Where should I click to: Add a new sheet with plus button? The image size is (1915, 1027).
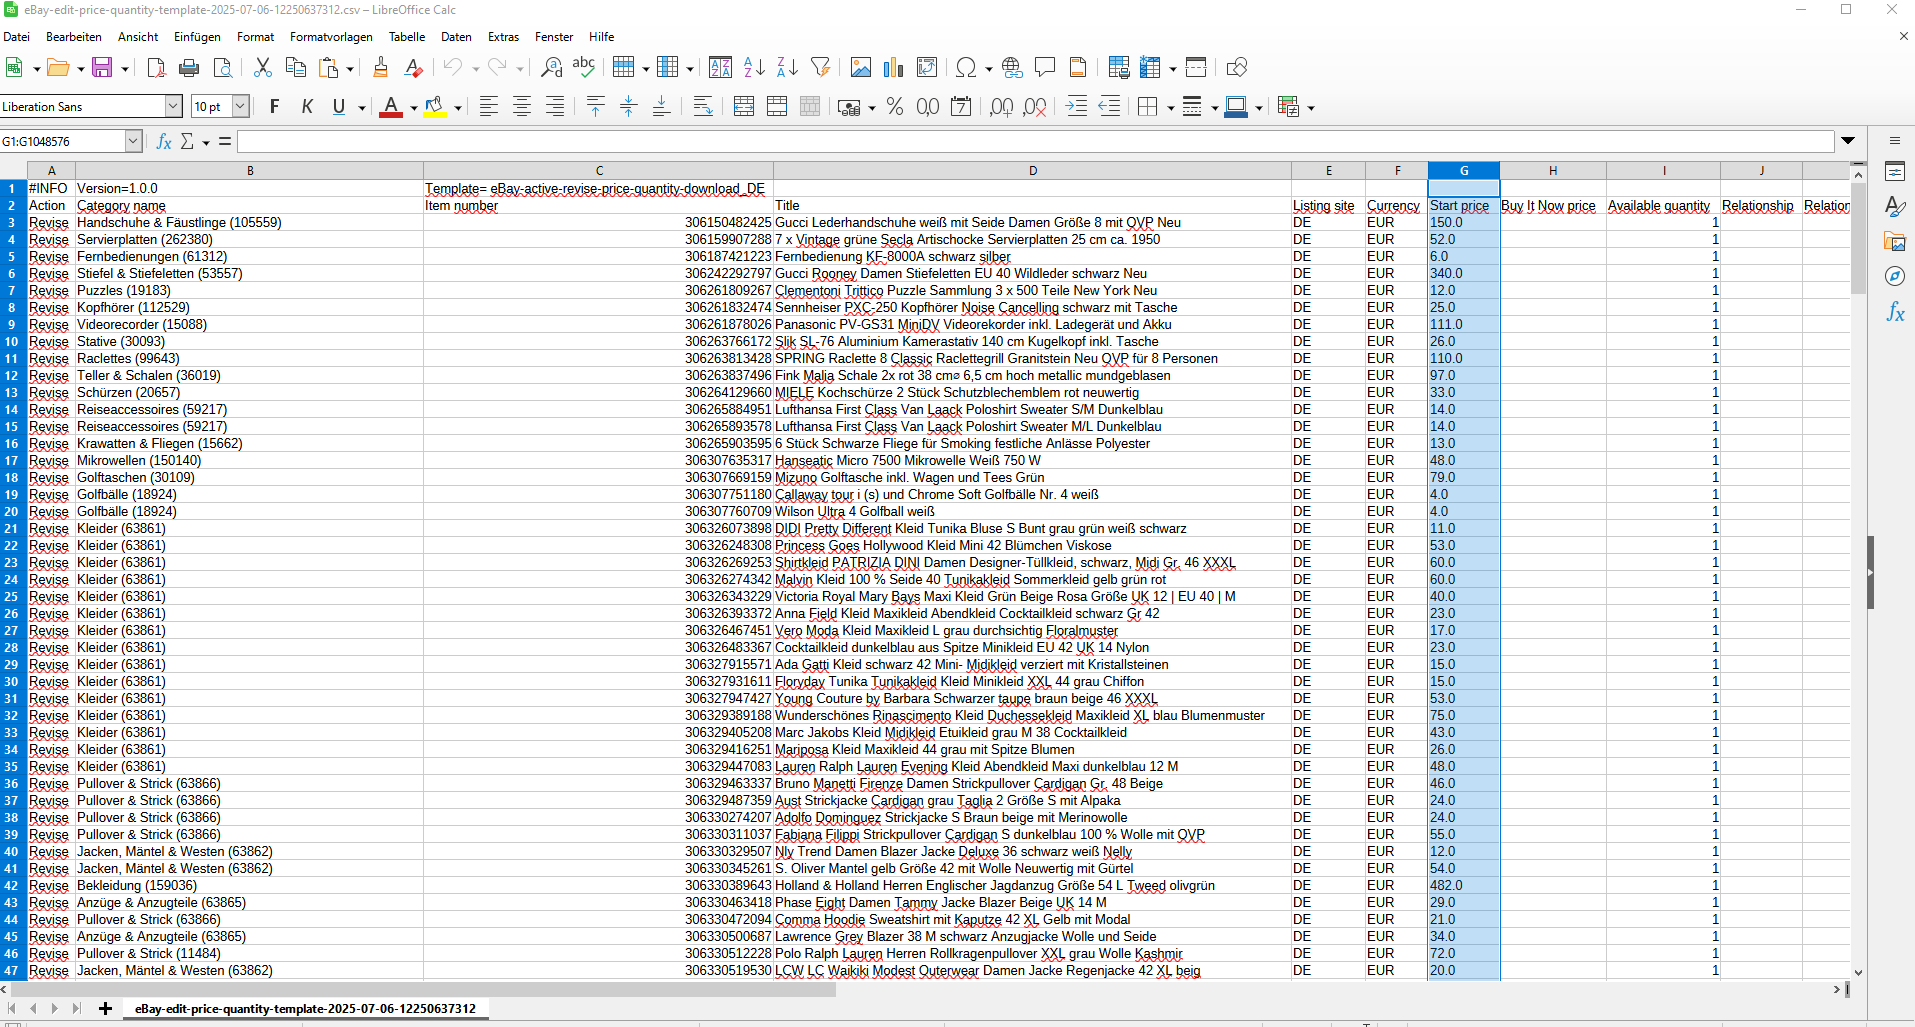tap(105, 1008)
